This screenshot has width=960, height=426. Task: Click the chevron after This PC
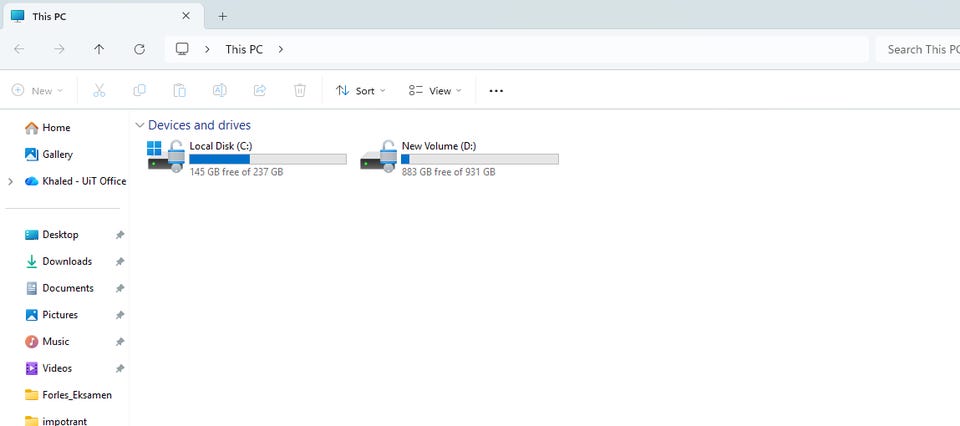coord(280,49)
